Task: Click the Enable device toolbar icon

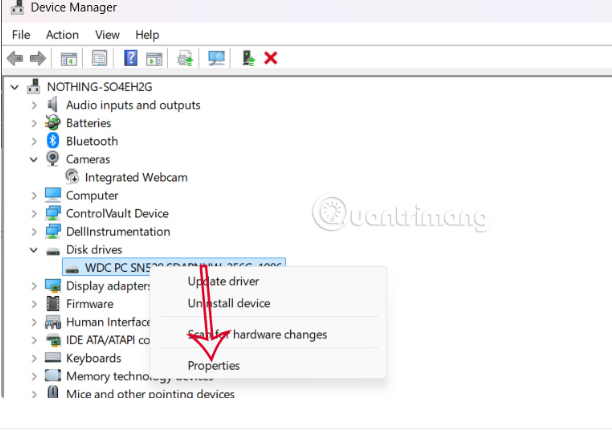Action: [248, 59]
